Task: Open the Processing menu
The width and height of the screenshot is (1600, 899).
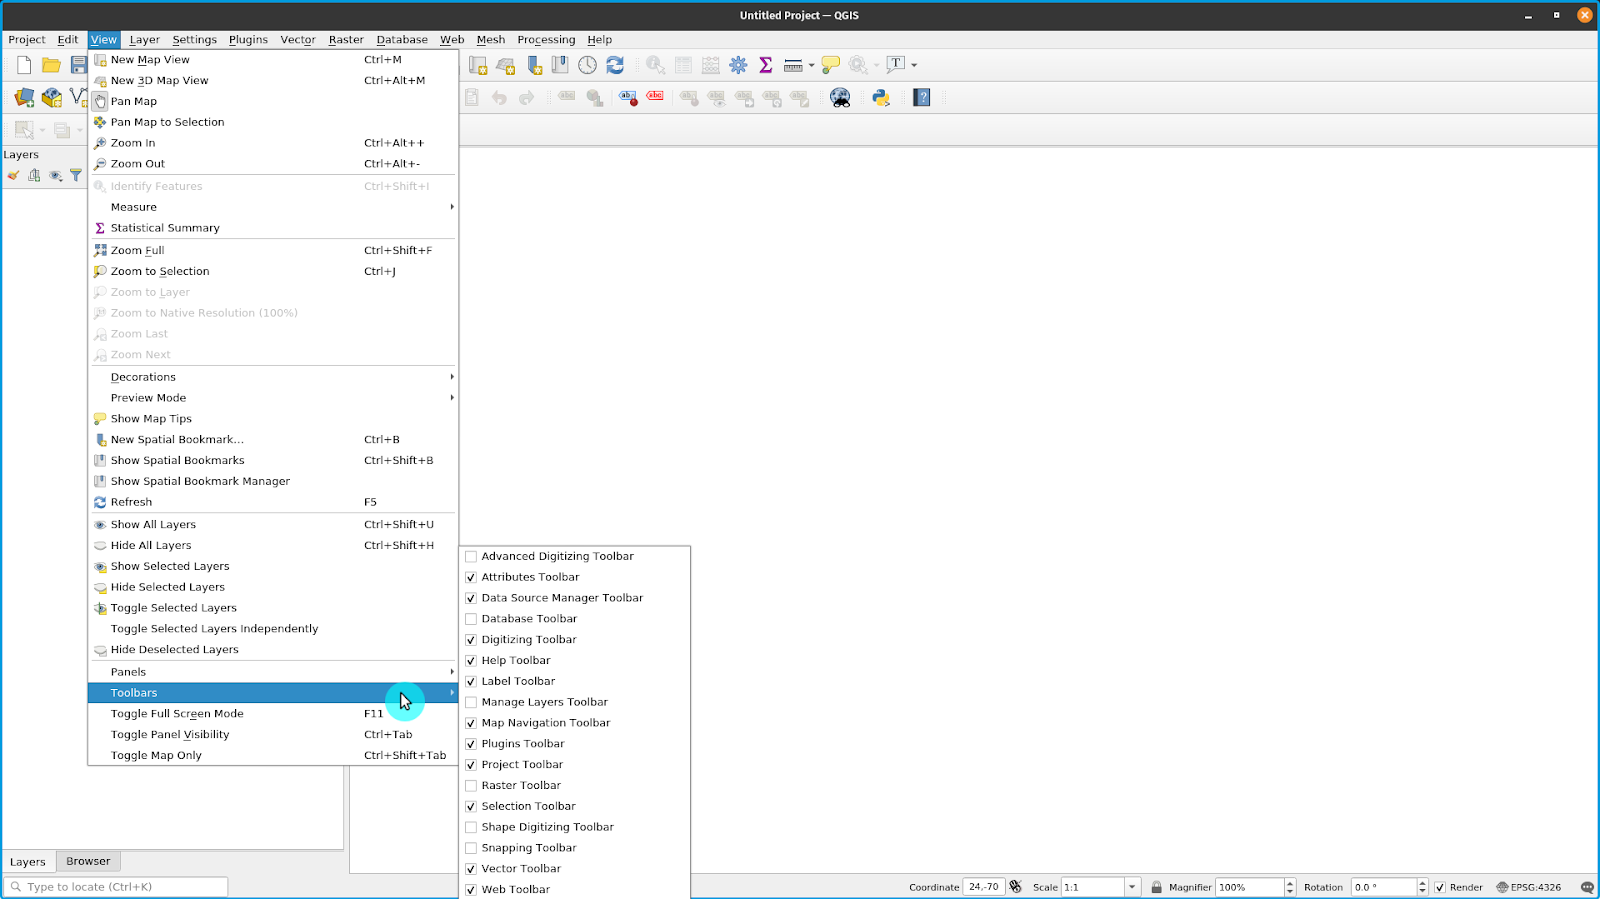Action: coord(546,40)
